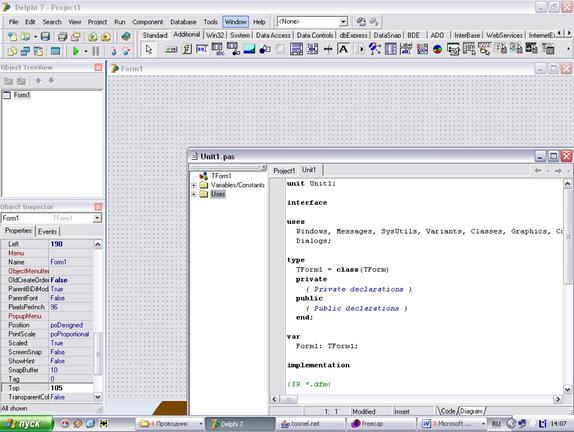Click the Trace Into debug icon
The height and width of the screenshot is (432, 574).
click(x=113, y=51)
